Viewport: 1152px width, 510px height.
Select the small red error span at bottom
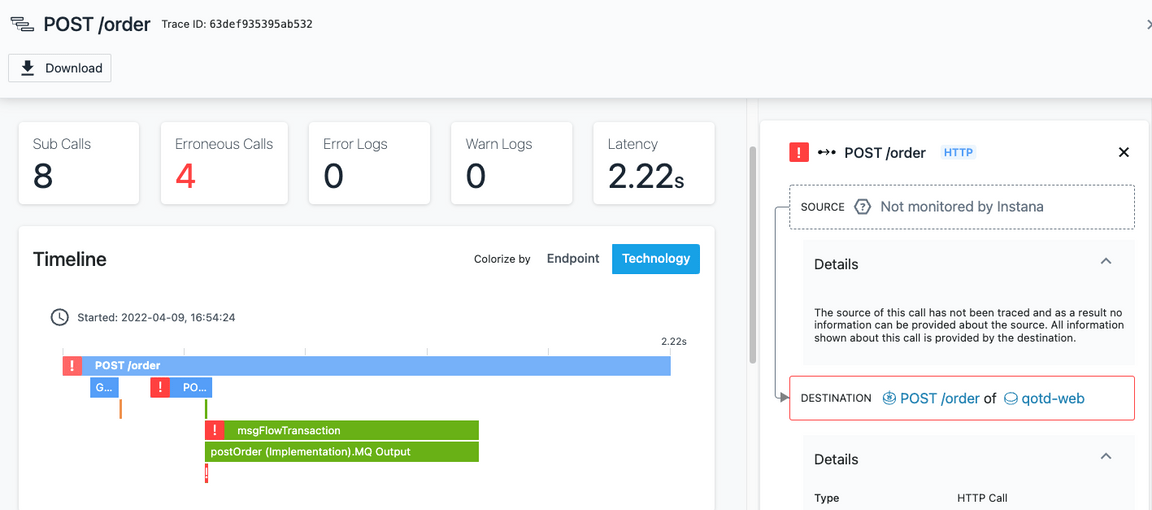coord(206,473)
